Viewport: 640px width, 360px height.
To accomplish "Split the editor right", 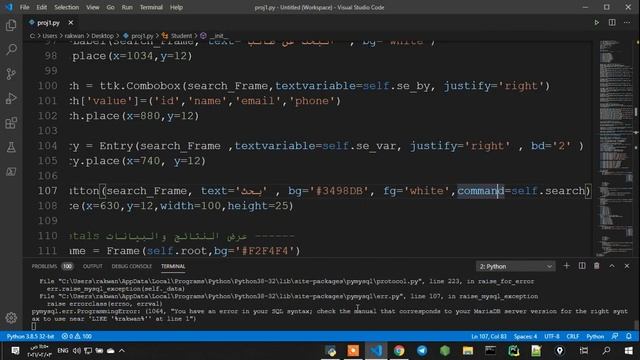I will pos(612,22).
